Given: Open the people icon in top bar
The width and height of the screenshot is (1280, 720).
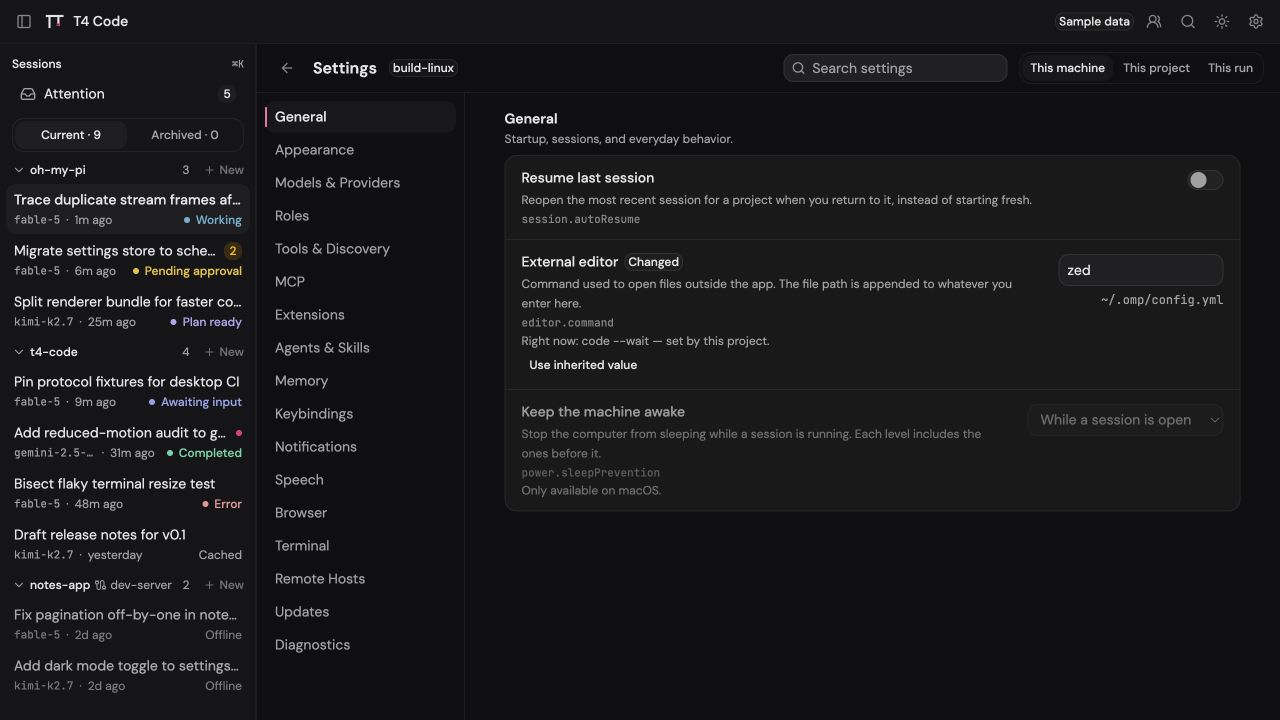Looking at the screenshot, I should pyautogui.click(x=1154, y=21).
